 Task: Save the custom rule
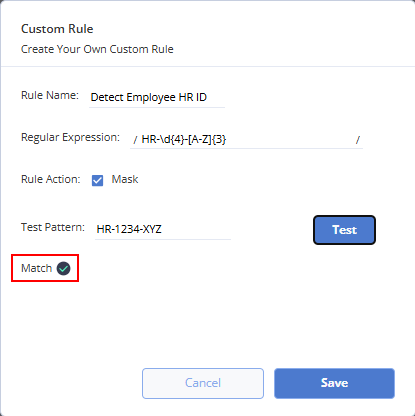click(334, 383)
